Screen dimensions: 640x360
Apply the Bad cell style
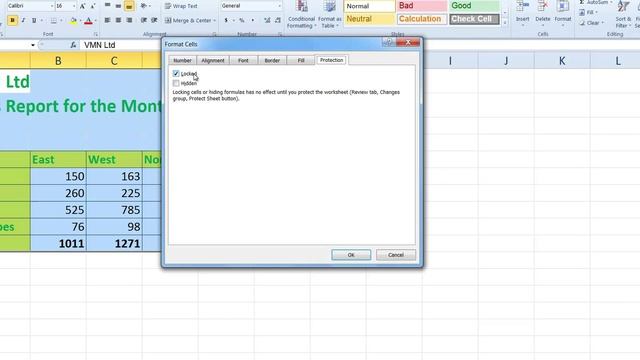(422, 6)
